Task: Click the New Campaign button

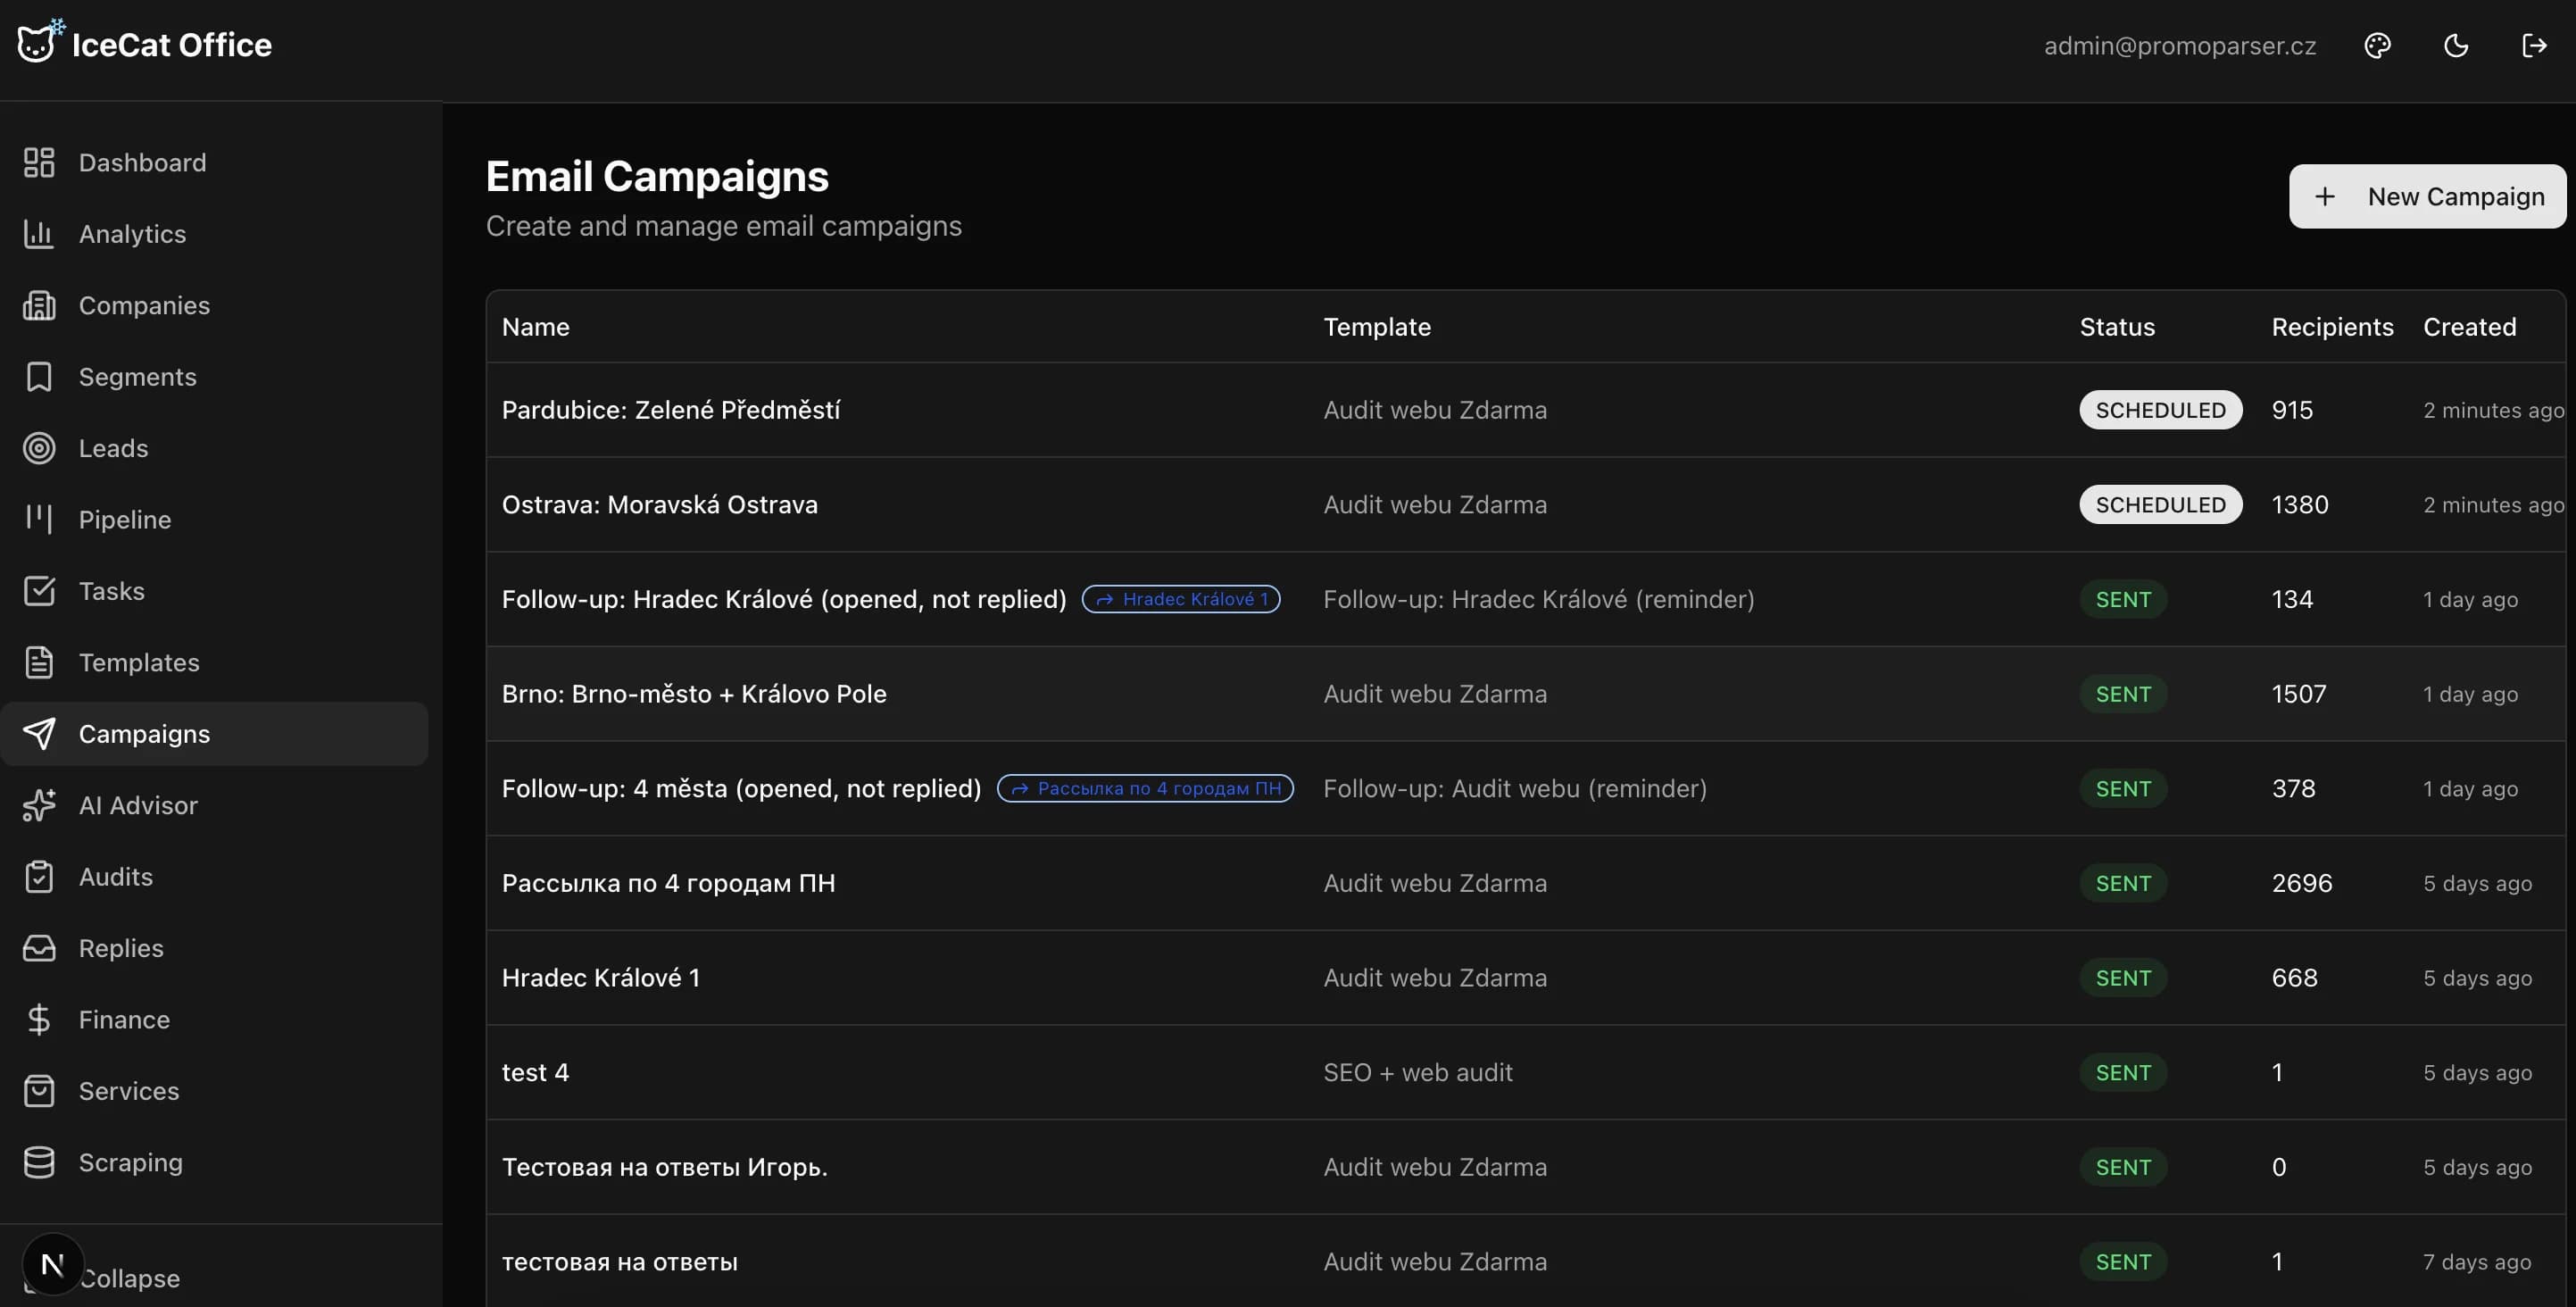Action: coord(2427,197)
